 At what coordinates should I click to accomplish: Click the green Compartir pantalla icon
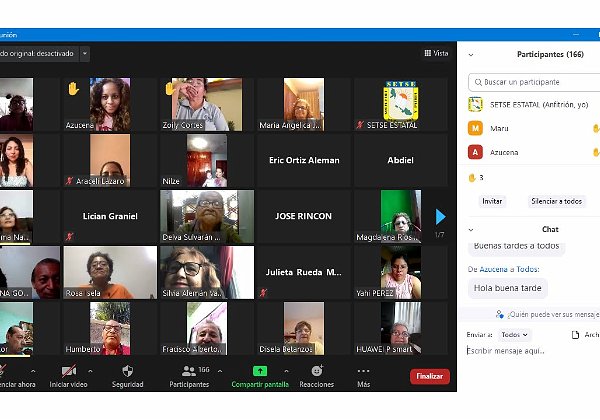[260, 371]
